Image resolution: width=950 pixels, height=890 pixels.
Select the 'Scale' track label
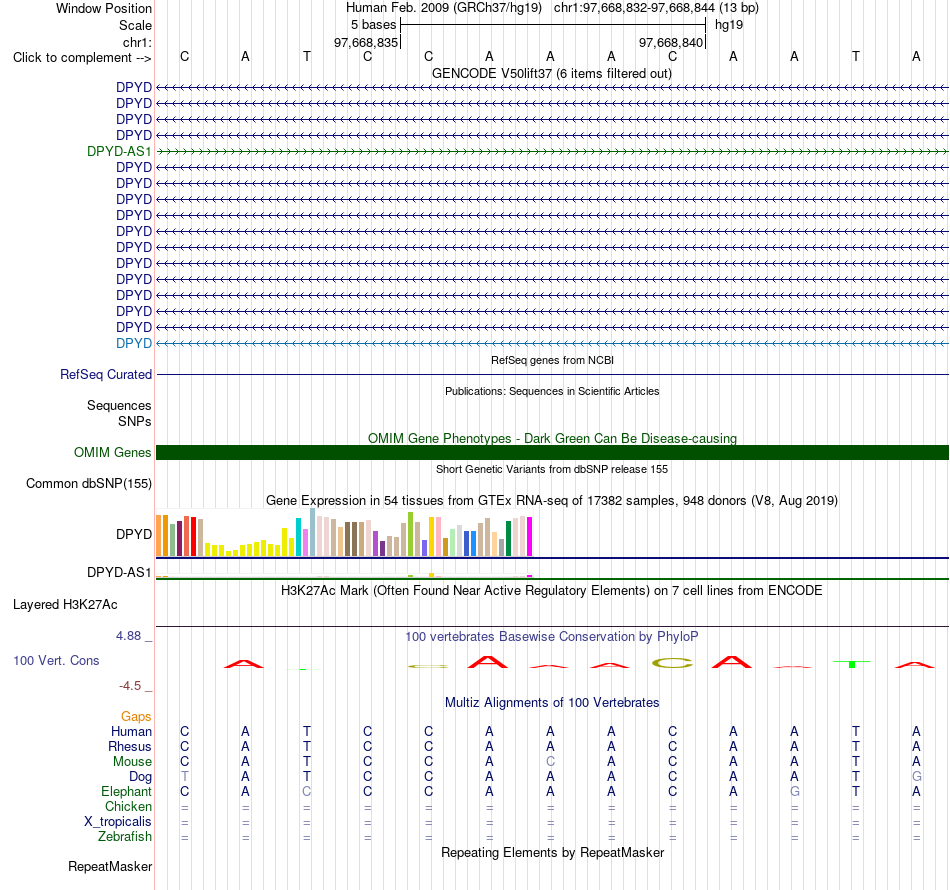135,25
